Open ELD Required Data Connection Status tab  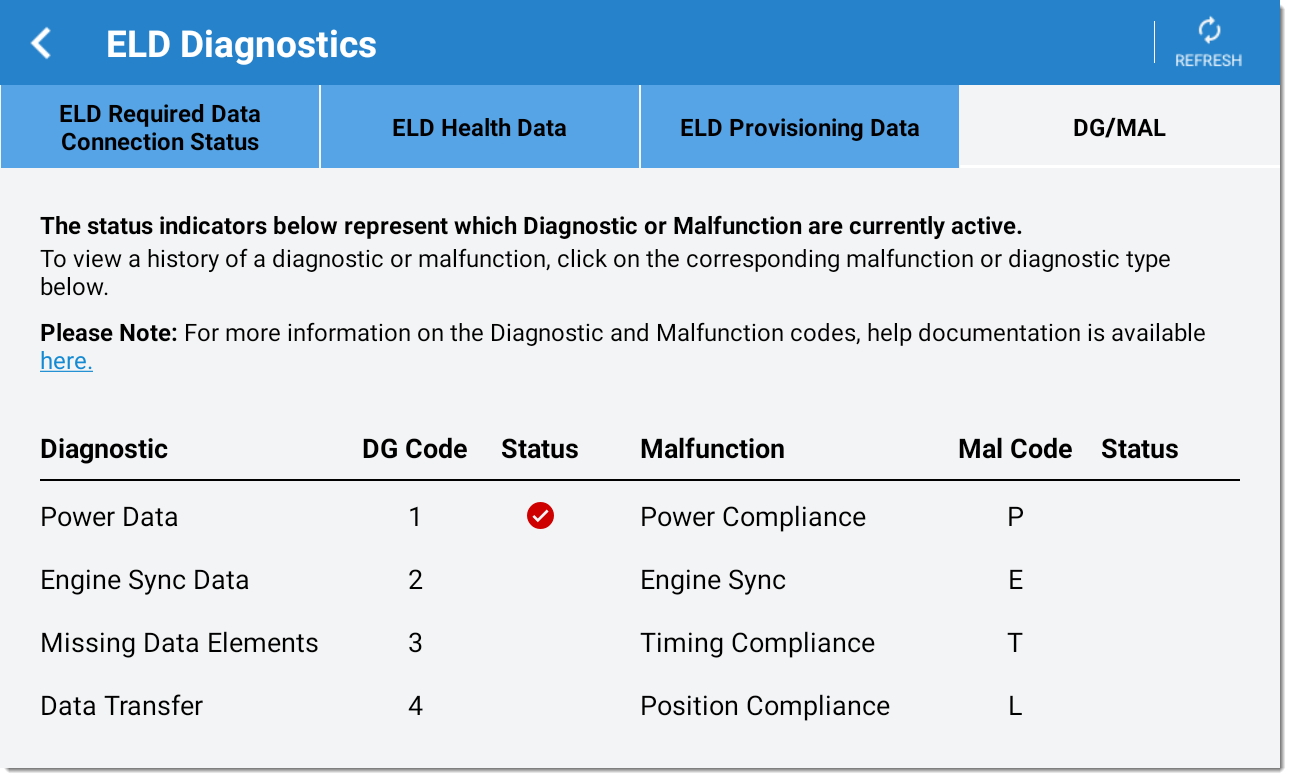click(160, 127)
